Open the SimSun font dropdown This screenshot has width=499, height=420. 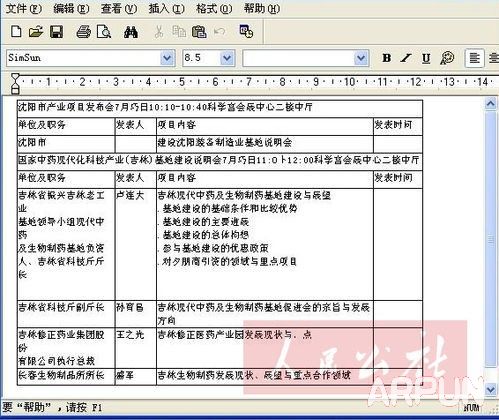tap(167, 58)
